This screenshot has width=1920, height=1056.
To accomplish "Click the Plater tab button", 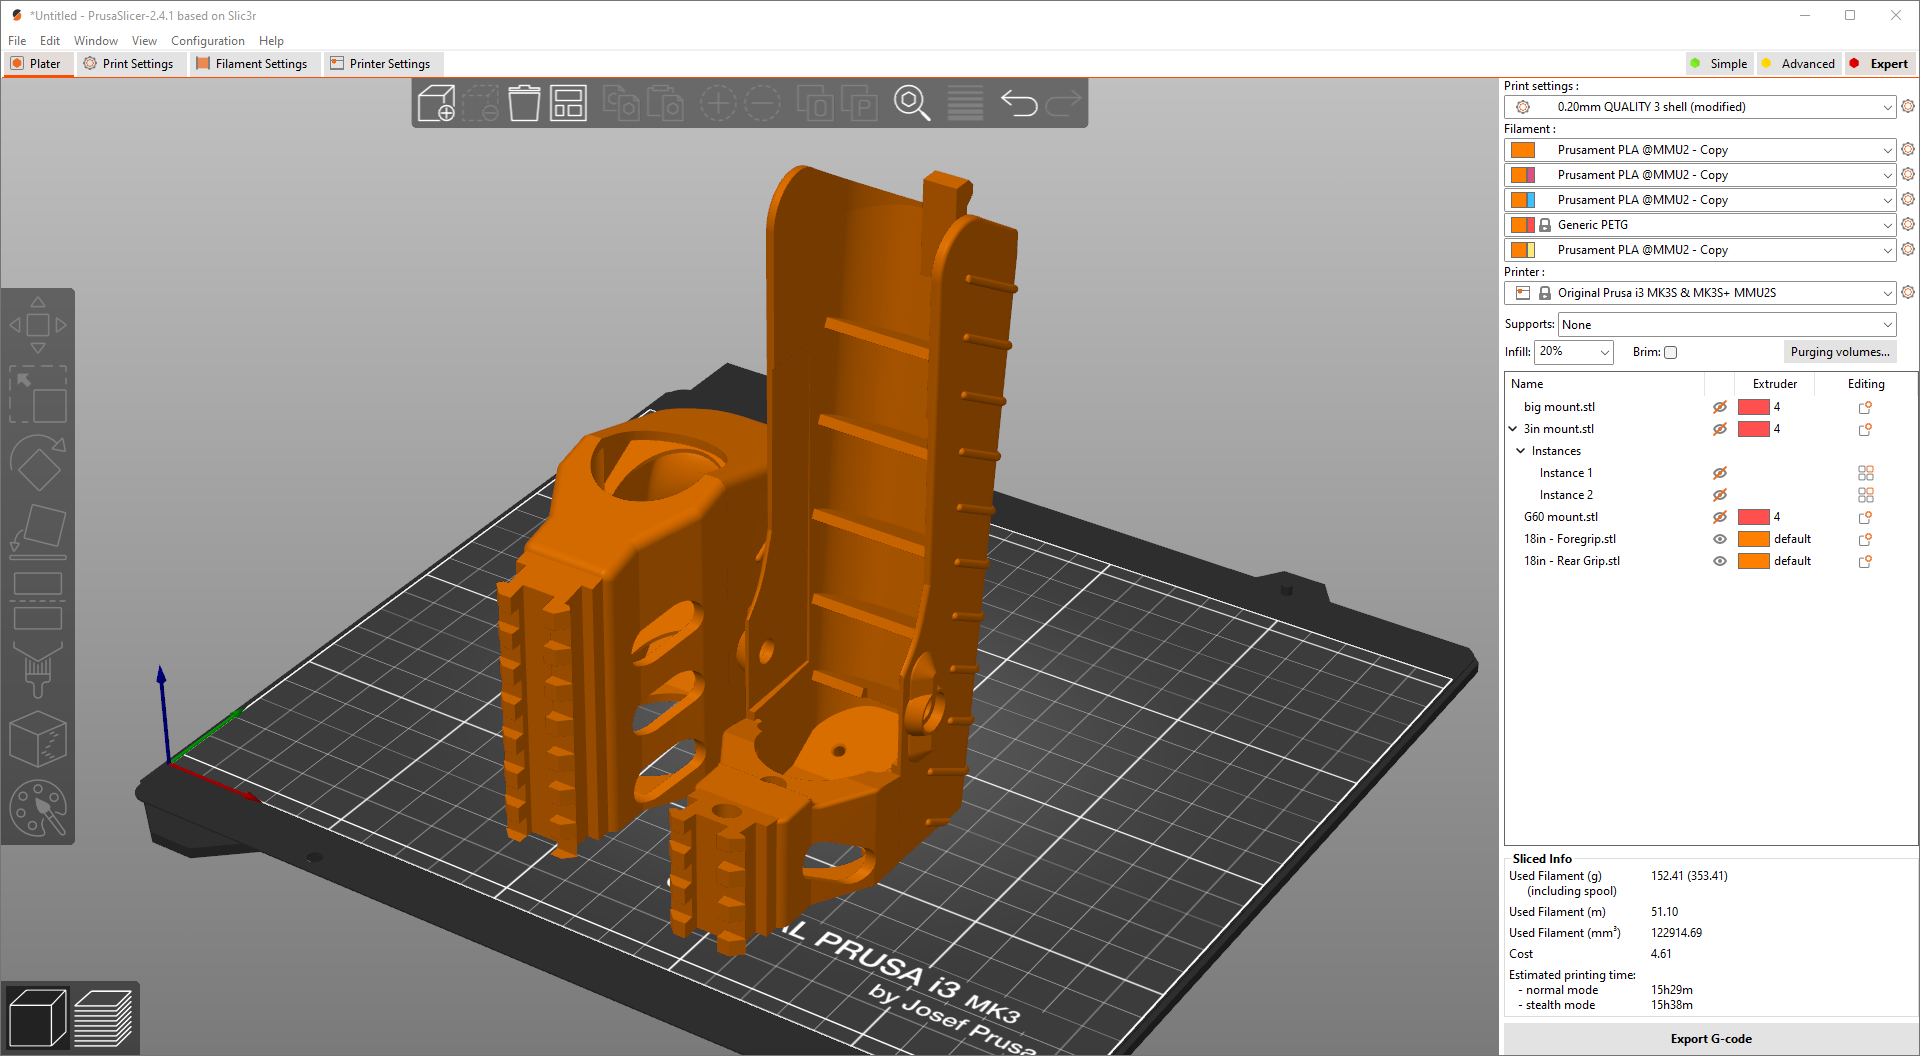I will click(36, 63).
